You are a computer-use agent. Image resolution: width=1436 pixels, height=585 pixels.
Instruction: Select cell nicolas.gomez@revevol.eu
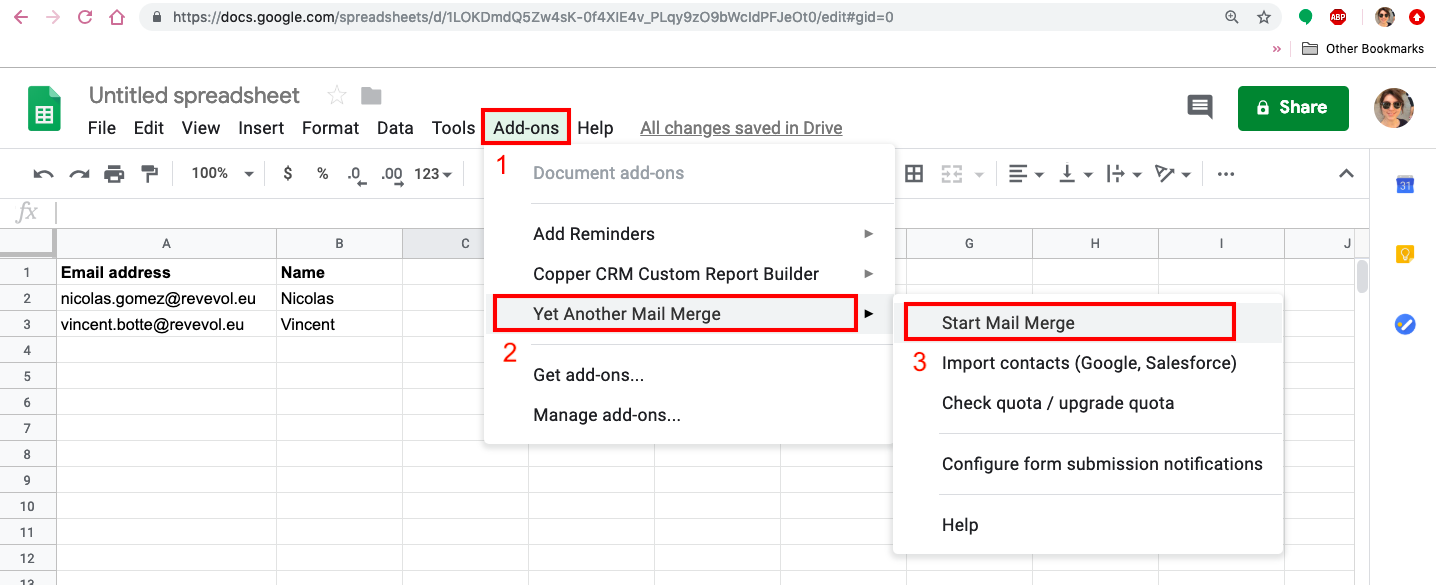[x=166, y=298]
